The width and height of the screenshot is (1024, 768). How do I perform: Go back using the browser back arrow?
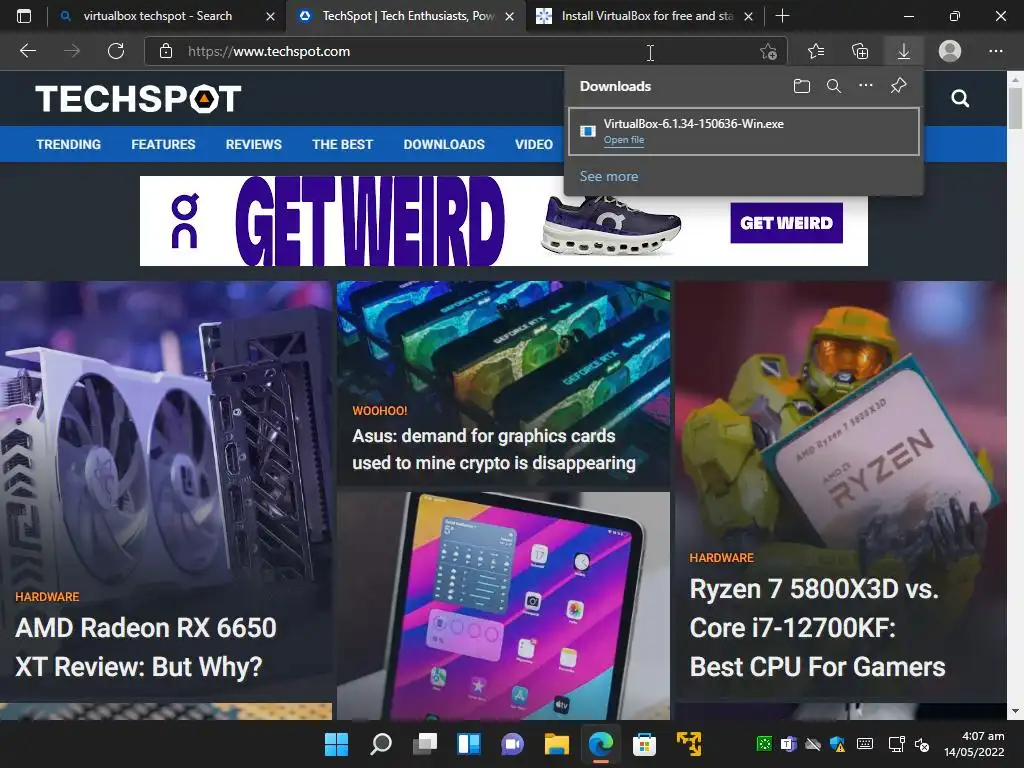click(28, 51)
